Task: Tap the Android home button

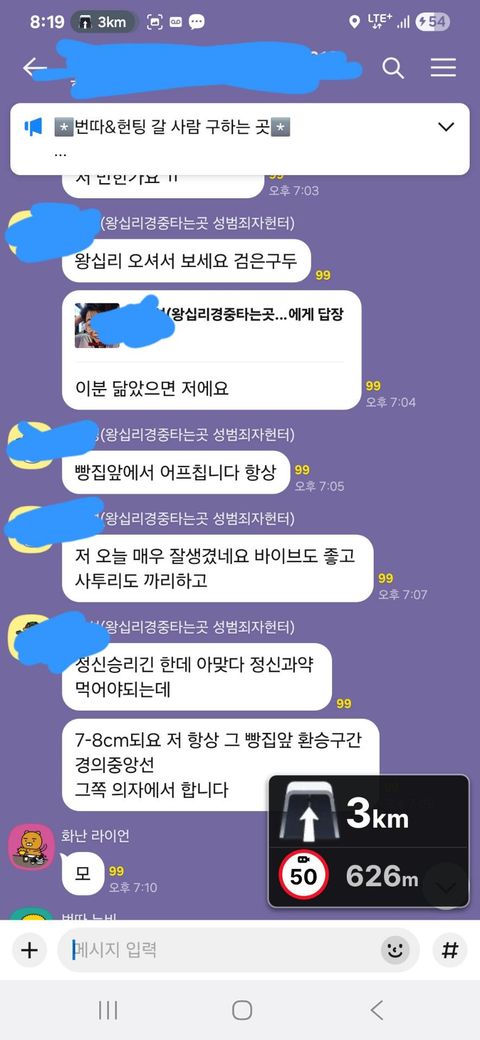Action: 242,1010
